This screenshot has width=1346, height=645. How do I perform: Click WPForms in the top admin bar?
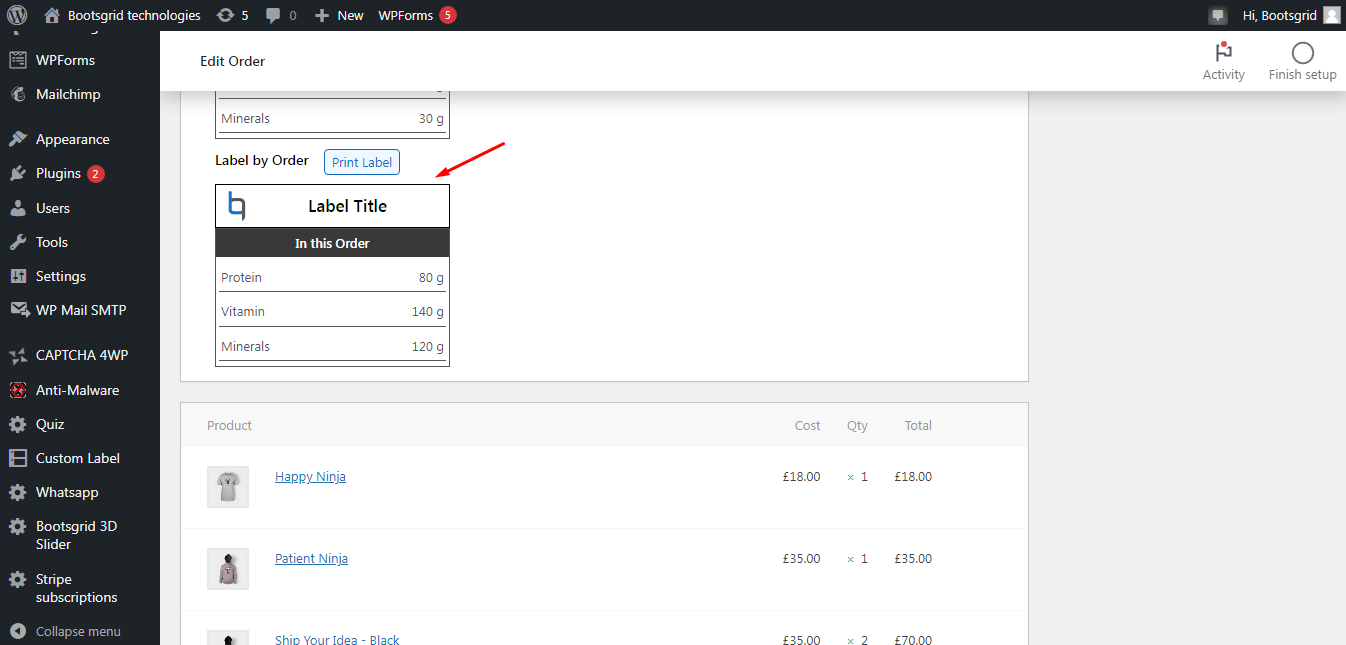pos(406,15)
